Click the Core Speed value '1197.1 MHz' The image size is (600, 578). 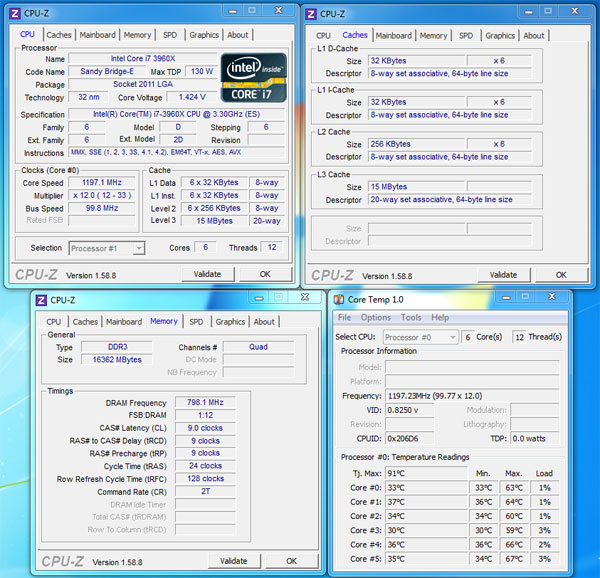[x=102, y=182]
